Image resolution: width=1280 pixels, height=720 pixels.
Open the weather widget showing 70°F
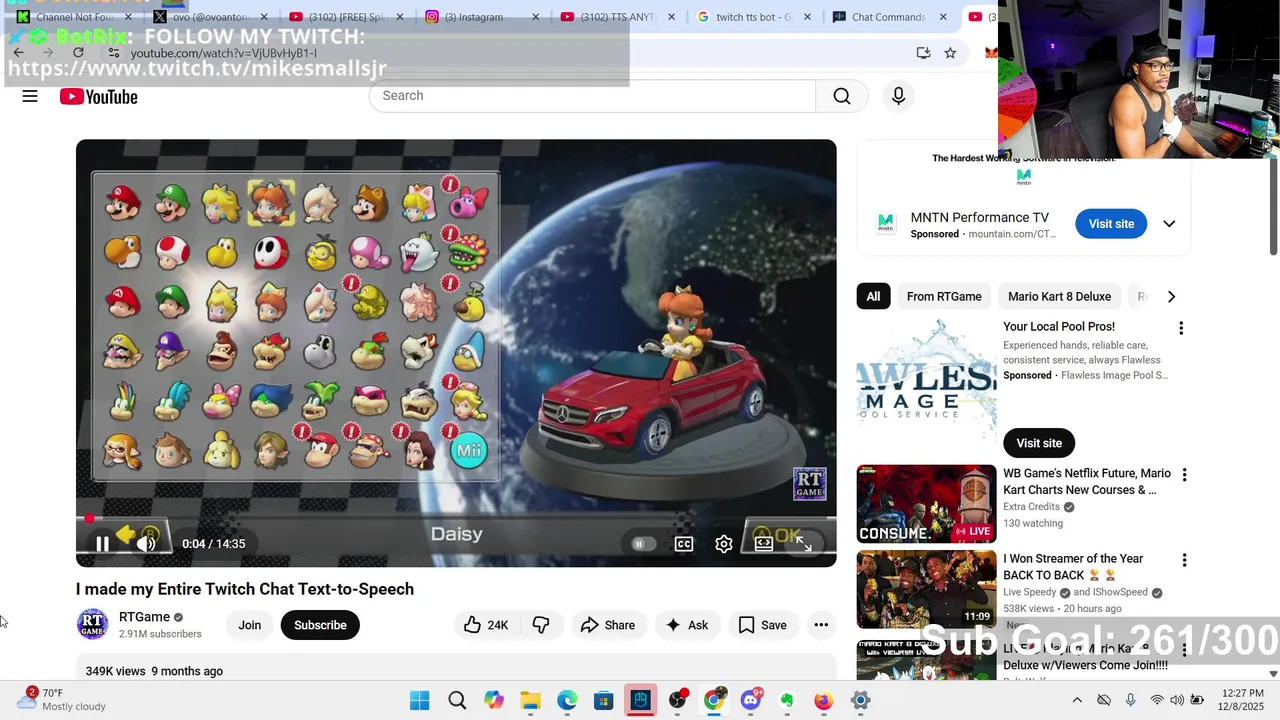tap(62, 699)
